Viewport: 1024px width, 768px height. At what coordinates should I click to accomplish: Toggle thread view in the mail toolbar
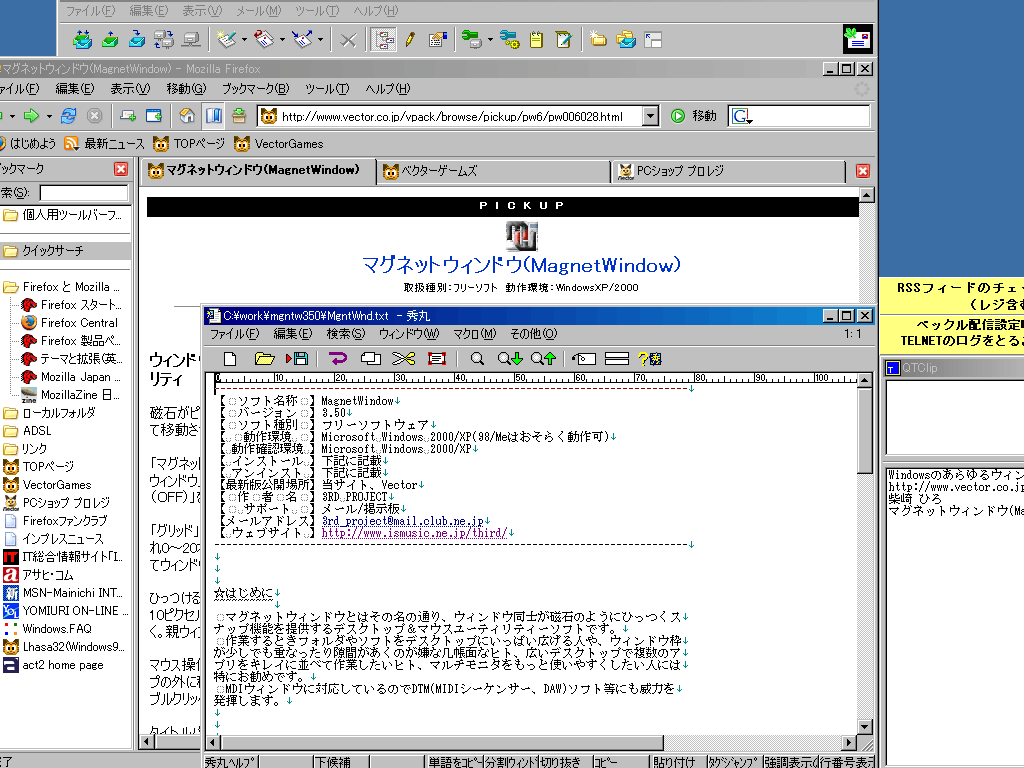click(x=383, y=40)
